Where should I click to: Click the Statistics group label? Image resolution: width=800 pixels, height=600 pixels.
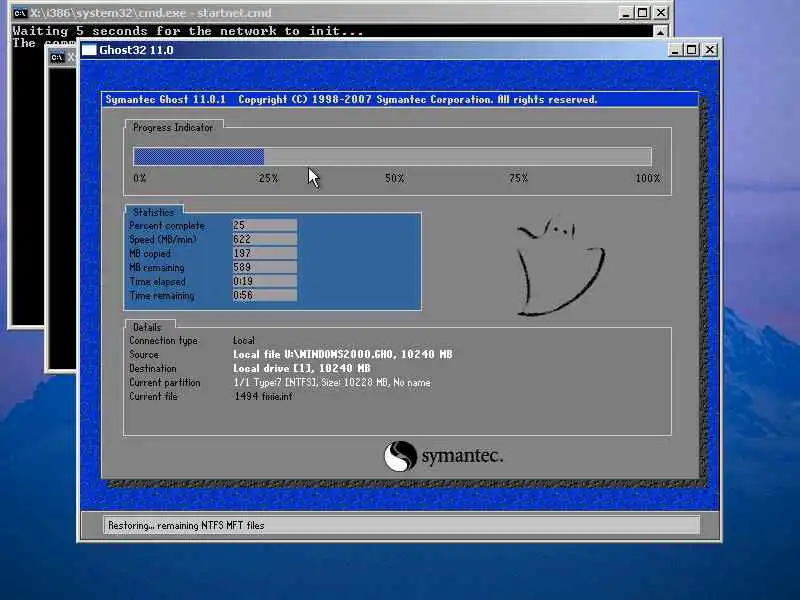tap(153, 212)
